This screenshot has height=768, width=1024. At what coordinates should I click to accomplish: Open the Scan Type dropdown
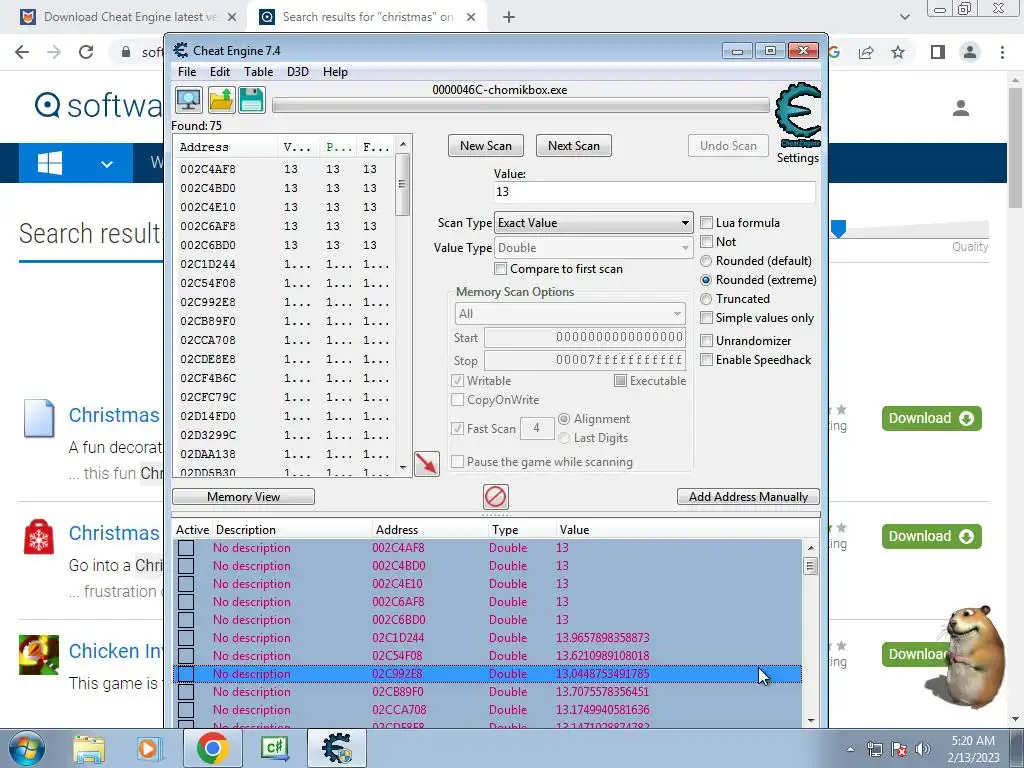point(594,223)
